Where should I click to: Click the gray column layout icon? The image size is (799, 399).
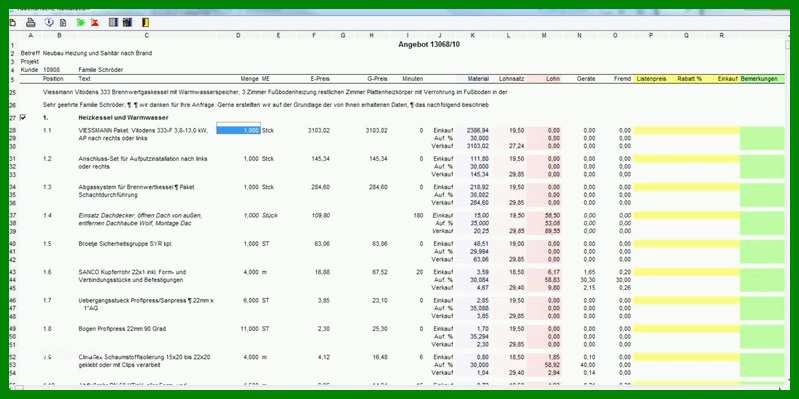(x=114, y=22)
